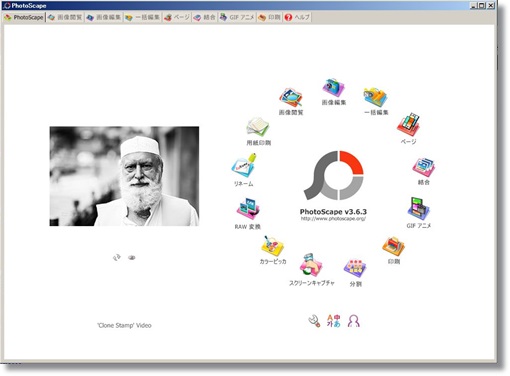
Task: Launch the スクリーンキャプチャ screen capture icon
Action: (x=311, y=265)
